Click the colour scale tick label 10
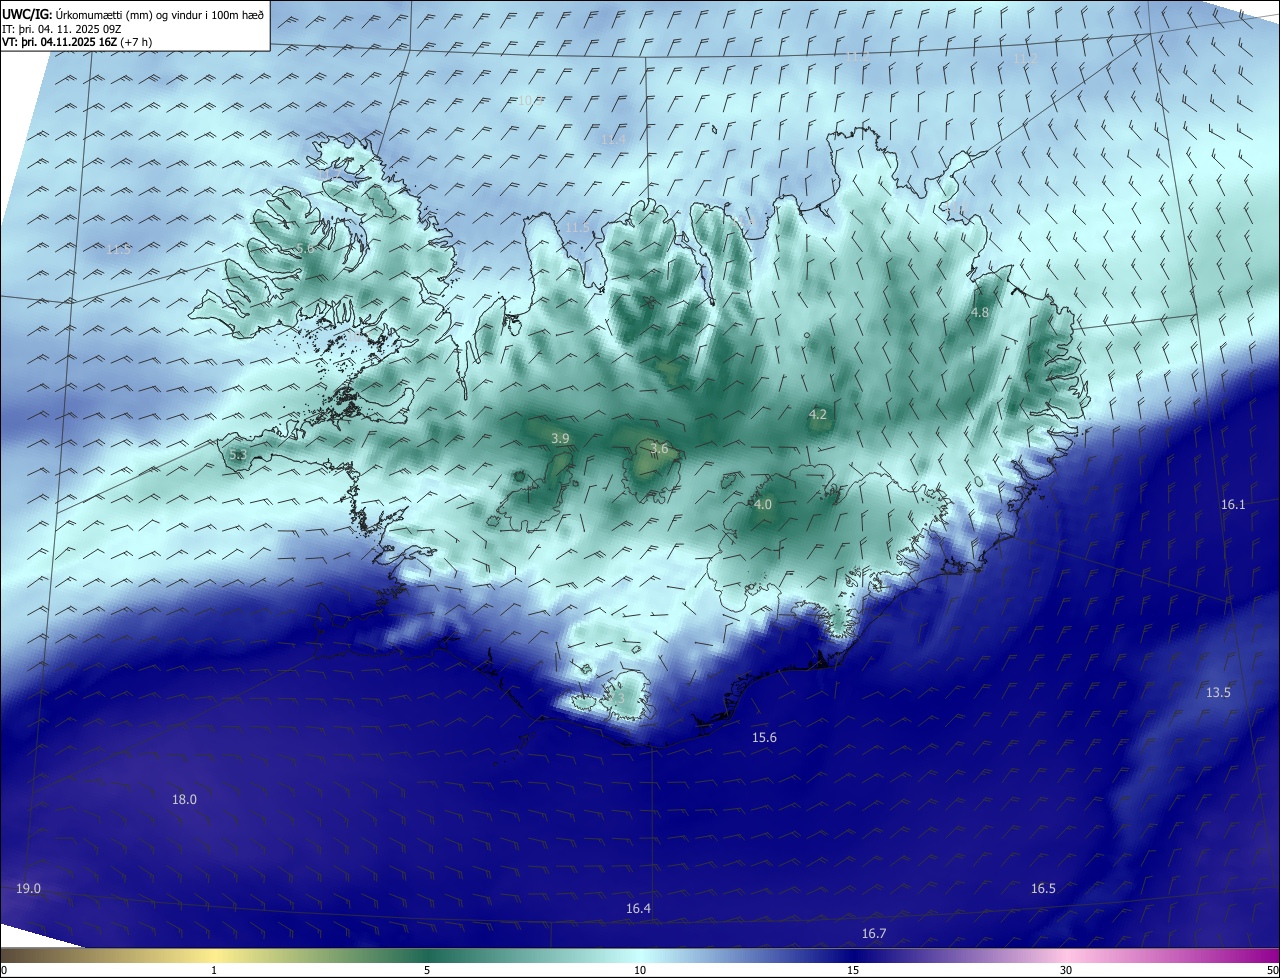Screen dimensions: 1280x978 pos(640,970)
